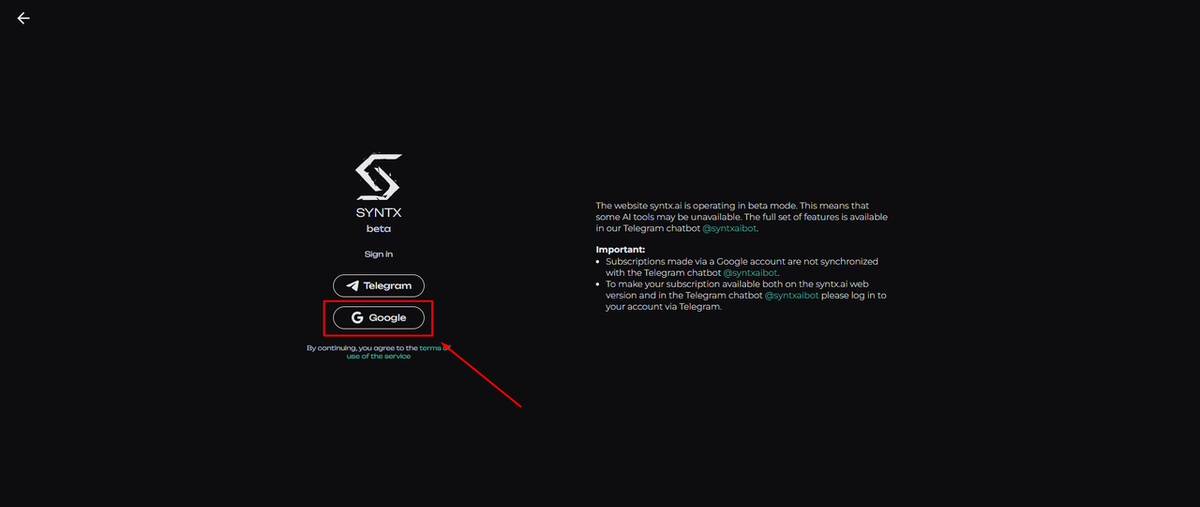Click the 'beta' label under SYNTX
Screen dimensions: 1200x507
coord(379,229)
